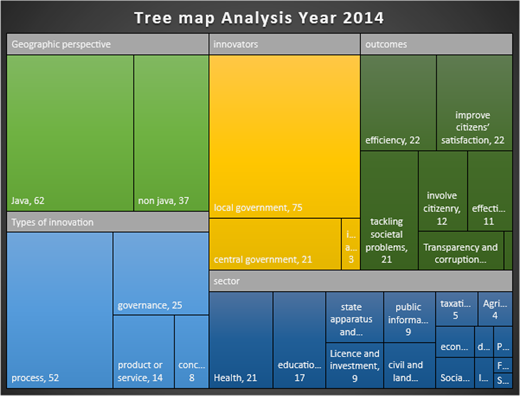Select the small 'F...' sector tile
Viewport: 520px width, 396px height.
click(x=503, y=366)
